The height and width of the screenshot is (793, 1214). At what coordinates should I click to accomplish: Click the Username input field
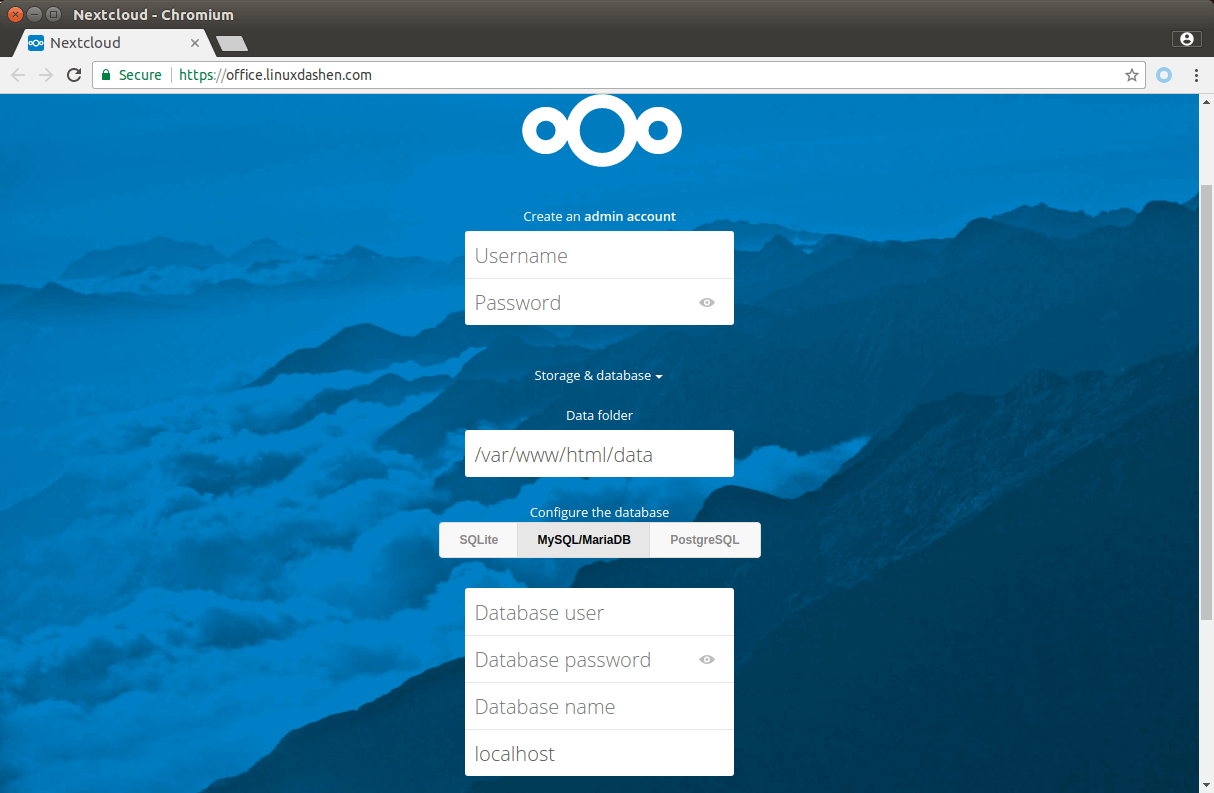point(599,255)
